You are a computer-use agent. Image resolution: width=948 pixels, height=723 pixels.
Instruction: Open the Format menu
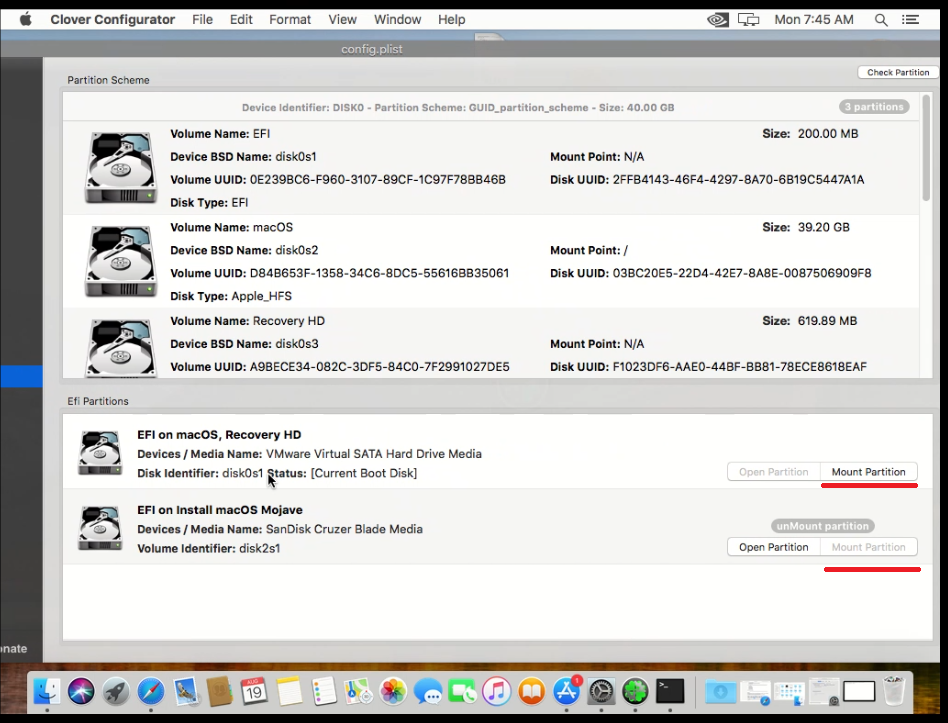point(290,19)
